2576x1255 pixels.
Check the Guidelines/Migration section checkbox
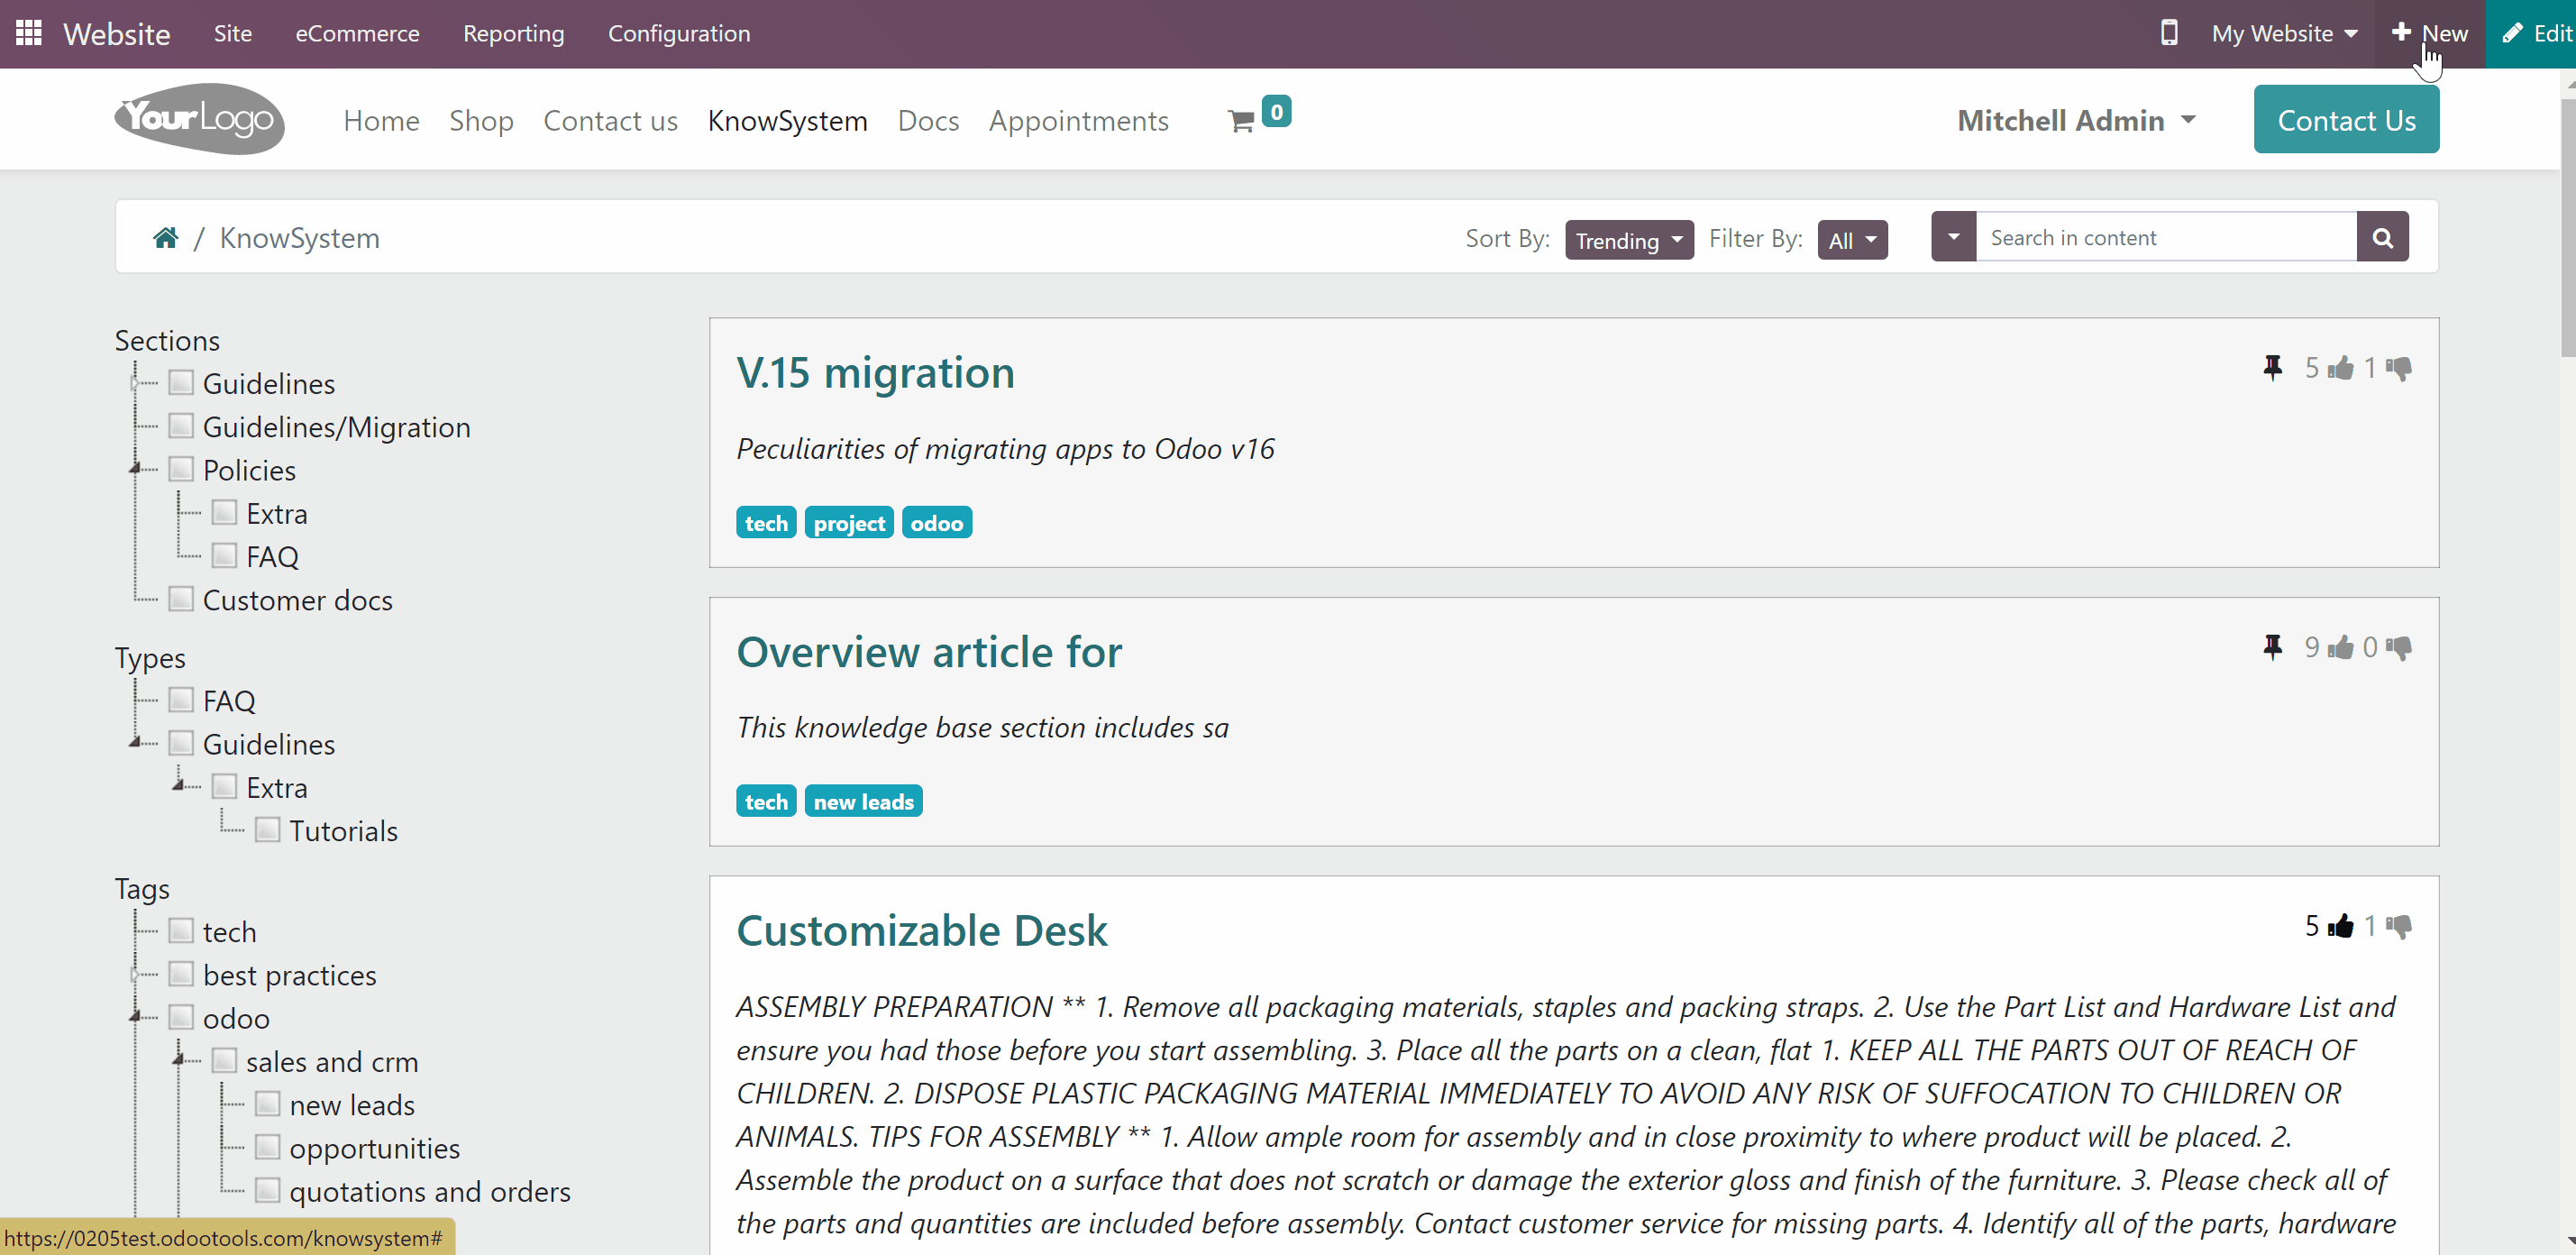point(181,426)
